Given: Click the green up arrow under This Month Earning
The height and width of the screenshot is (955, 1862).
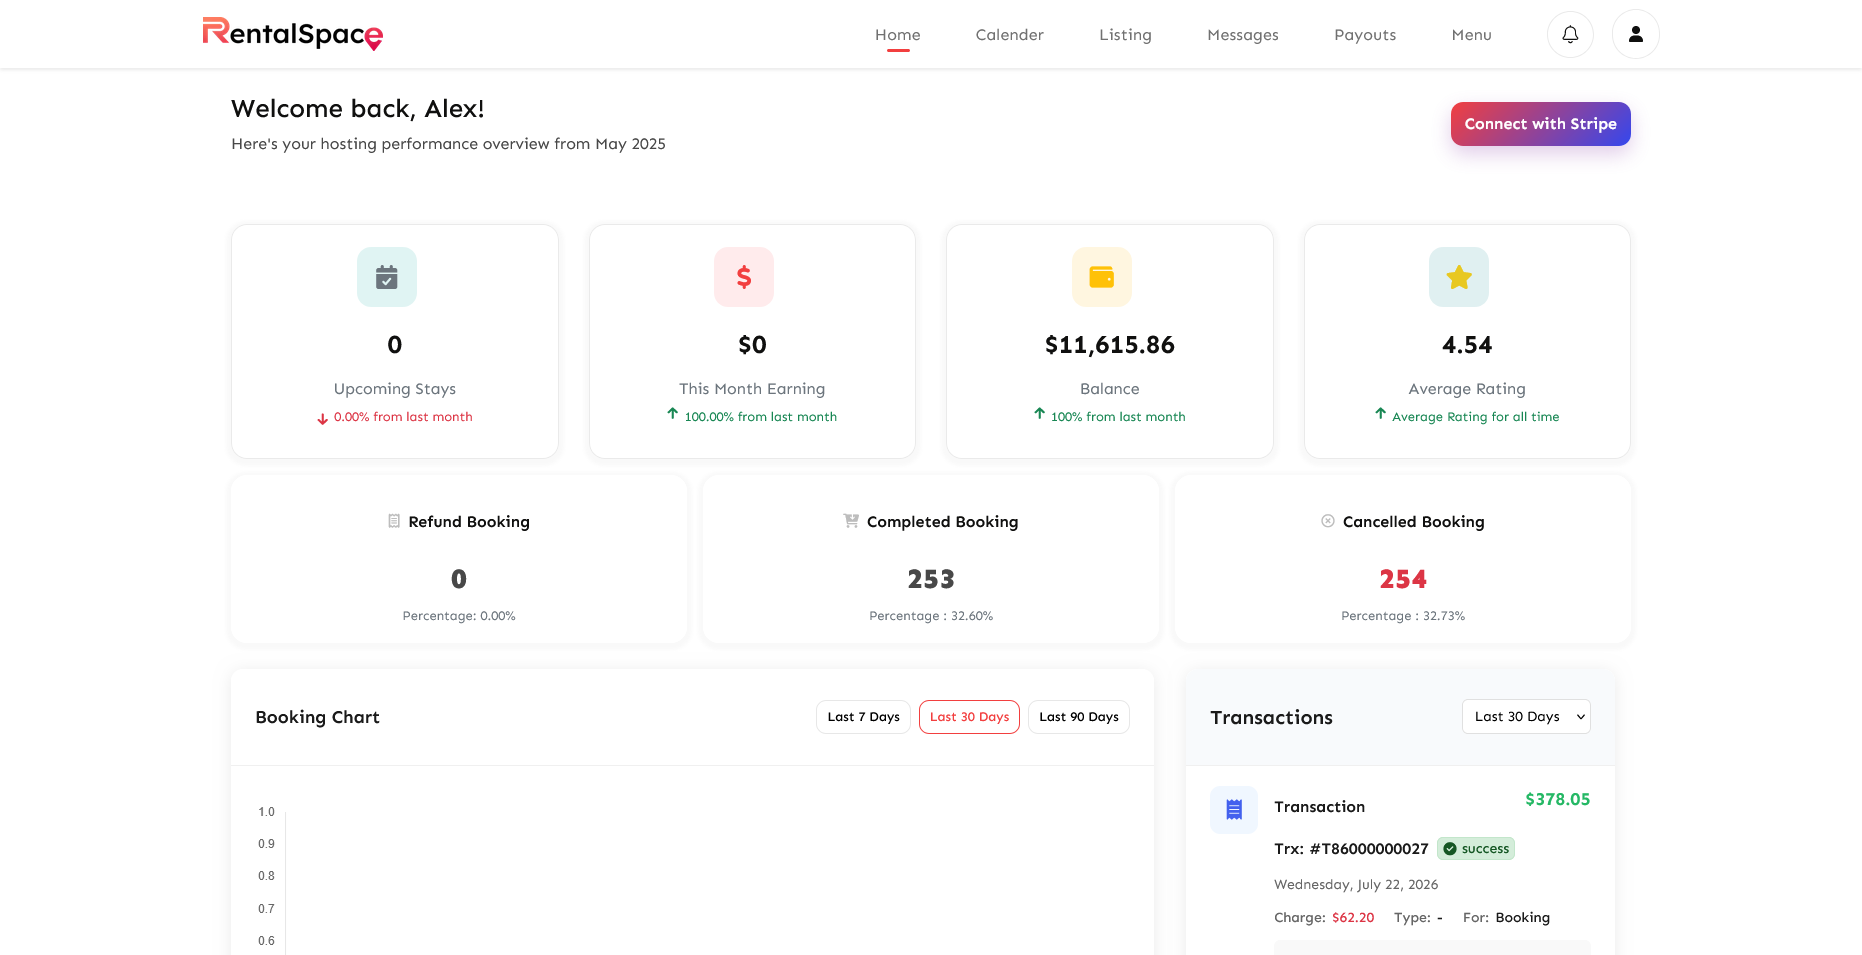Looking at the screenshot, I should pos(673,414).
